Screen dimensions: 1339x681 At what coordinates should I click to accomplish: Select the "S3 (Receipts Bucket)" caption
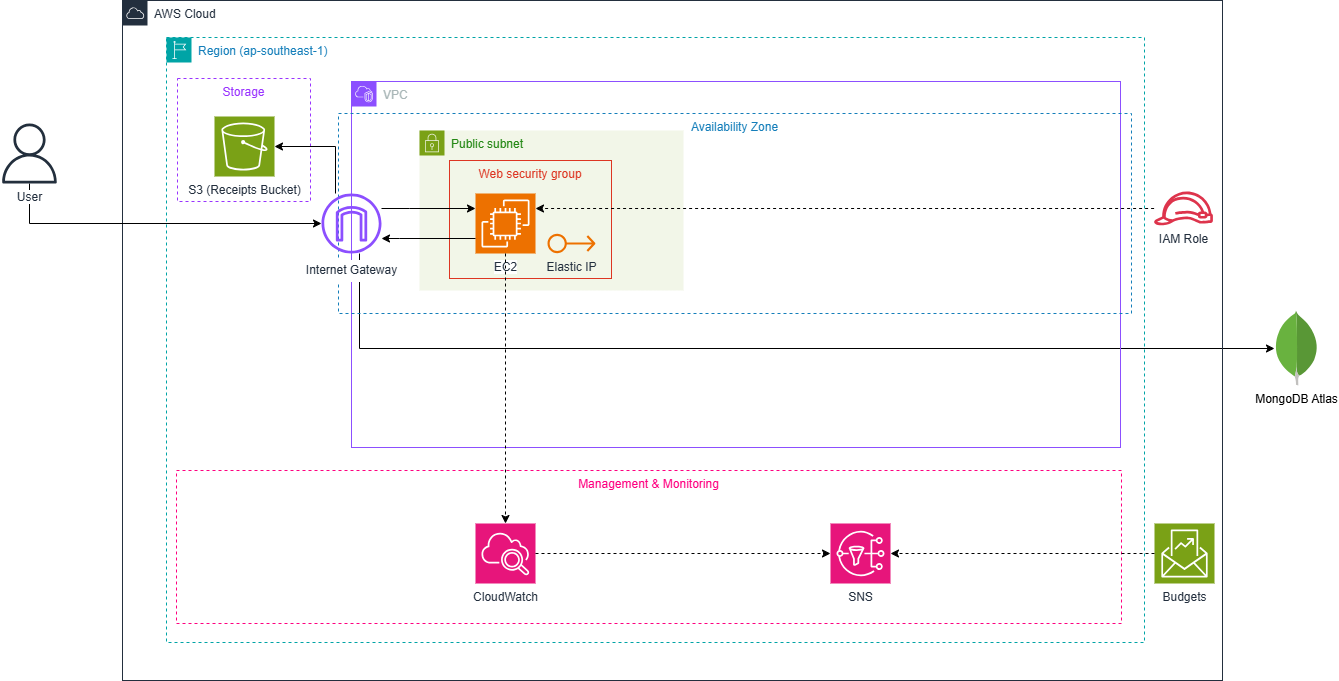(x=244, y=190)
